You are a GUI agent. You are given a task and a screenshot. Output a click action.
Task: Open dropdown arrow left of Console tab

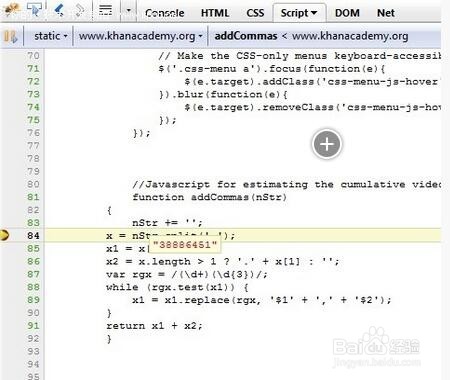tap(128, 10)
